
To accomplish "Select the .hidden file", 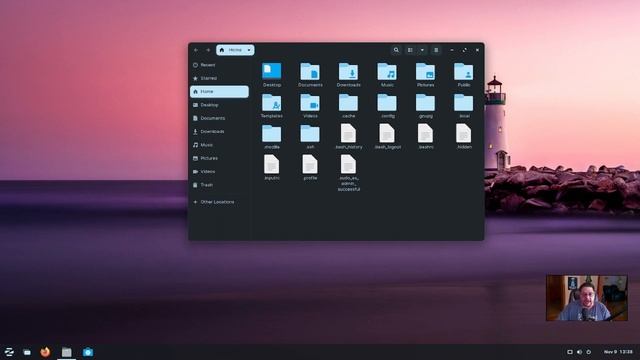I will [464, 133].
